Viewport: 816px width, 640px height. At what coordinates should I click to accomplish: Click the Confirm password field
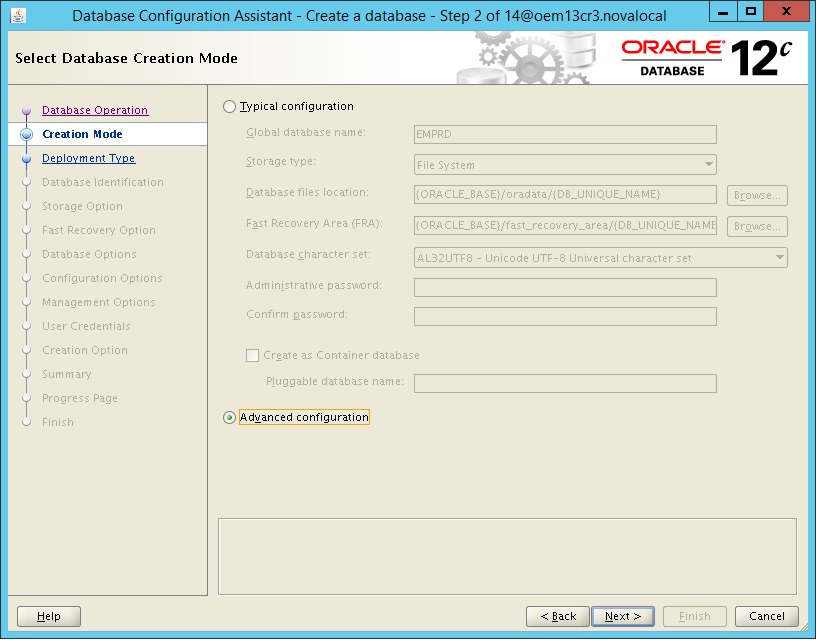point(565,316)
